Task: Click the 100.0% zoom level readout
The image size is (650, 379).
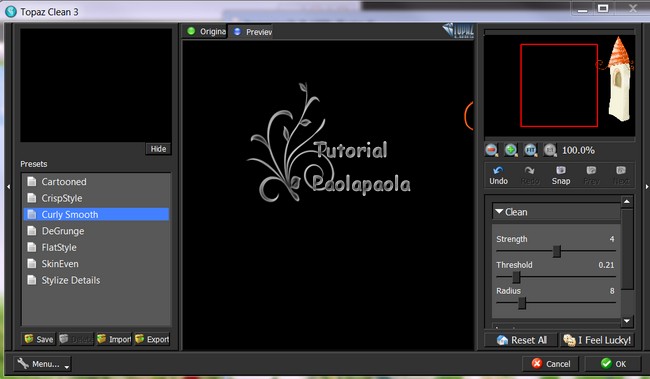Action: pos(578,150)
